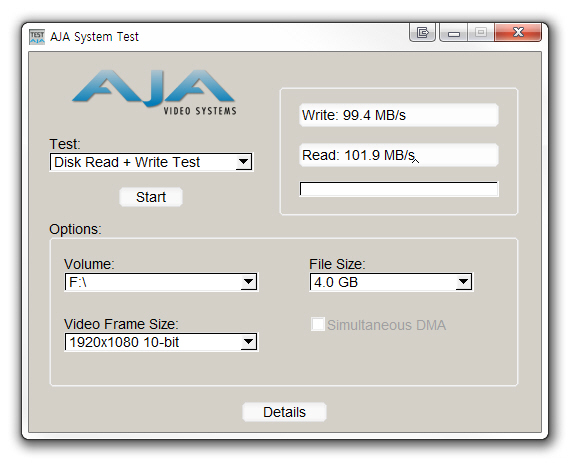
Task: Click the Test: label
Action: click(x=65, y=144)
